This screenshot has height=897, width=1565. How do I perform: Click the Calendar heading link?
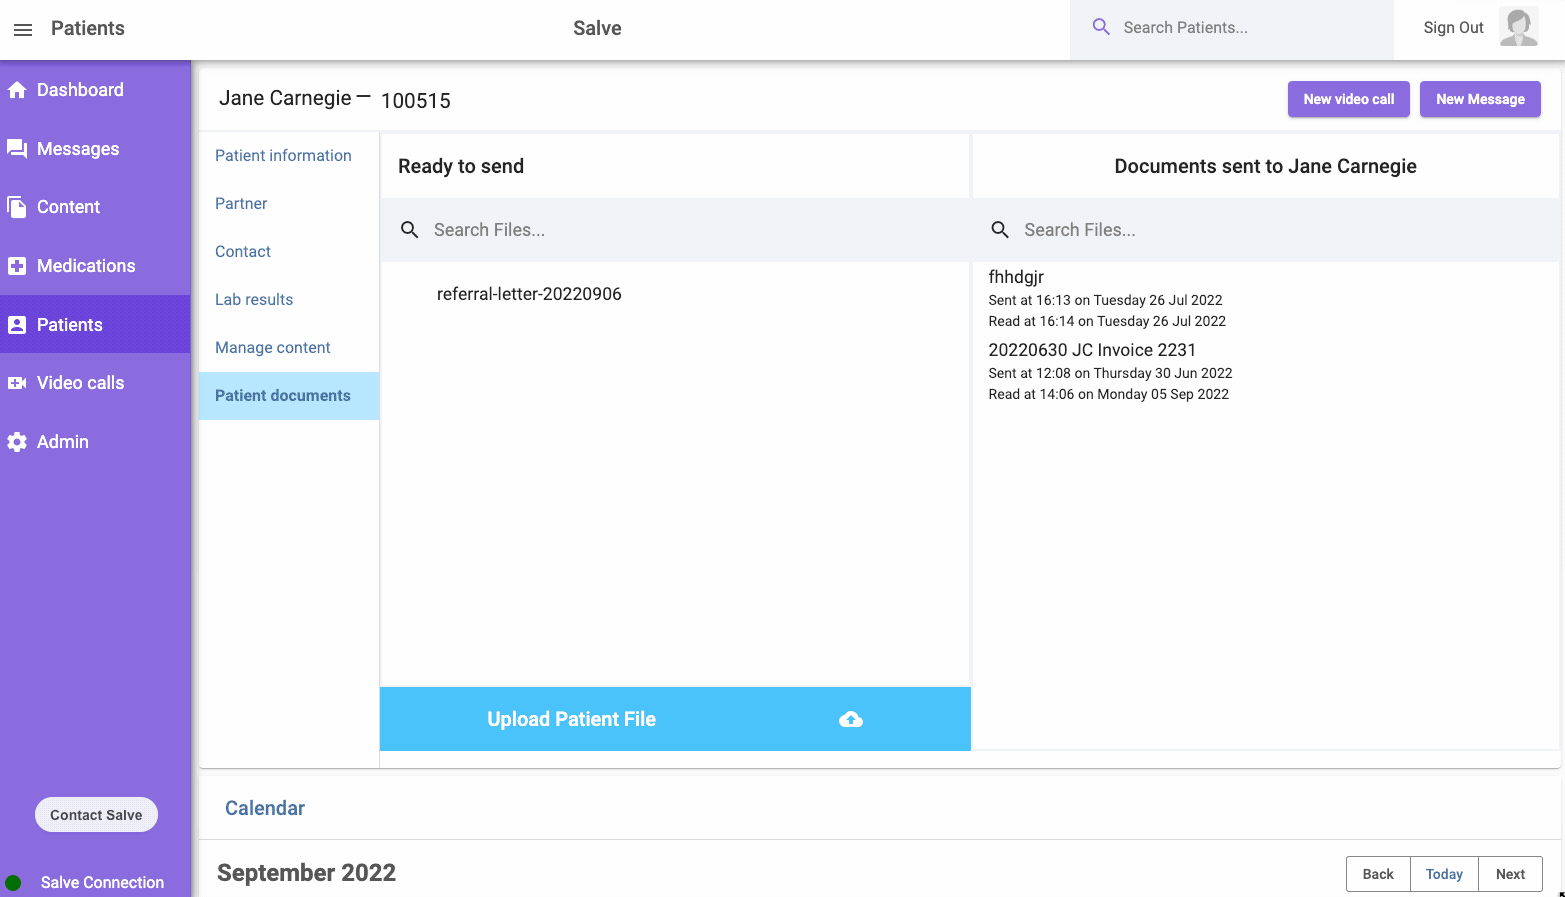(265, 808)
